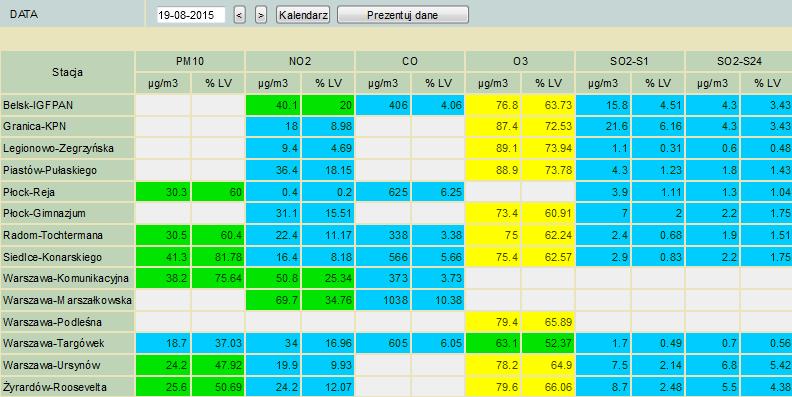
Task: Click the SO2-S24 column header
Action: [x=739, y=61]
